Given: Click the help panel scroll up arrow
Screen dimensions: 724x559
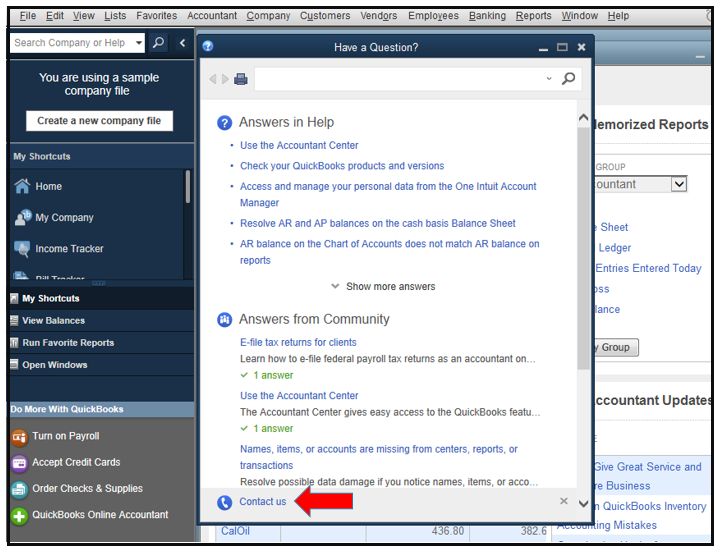Looking at the screenshot, I should pyautogui.click(x=583, y=118).
